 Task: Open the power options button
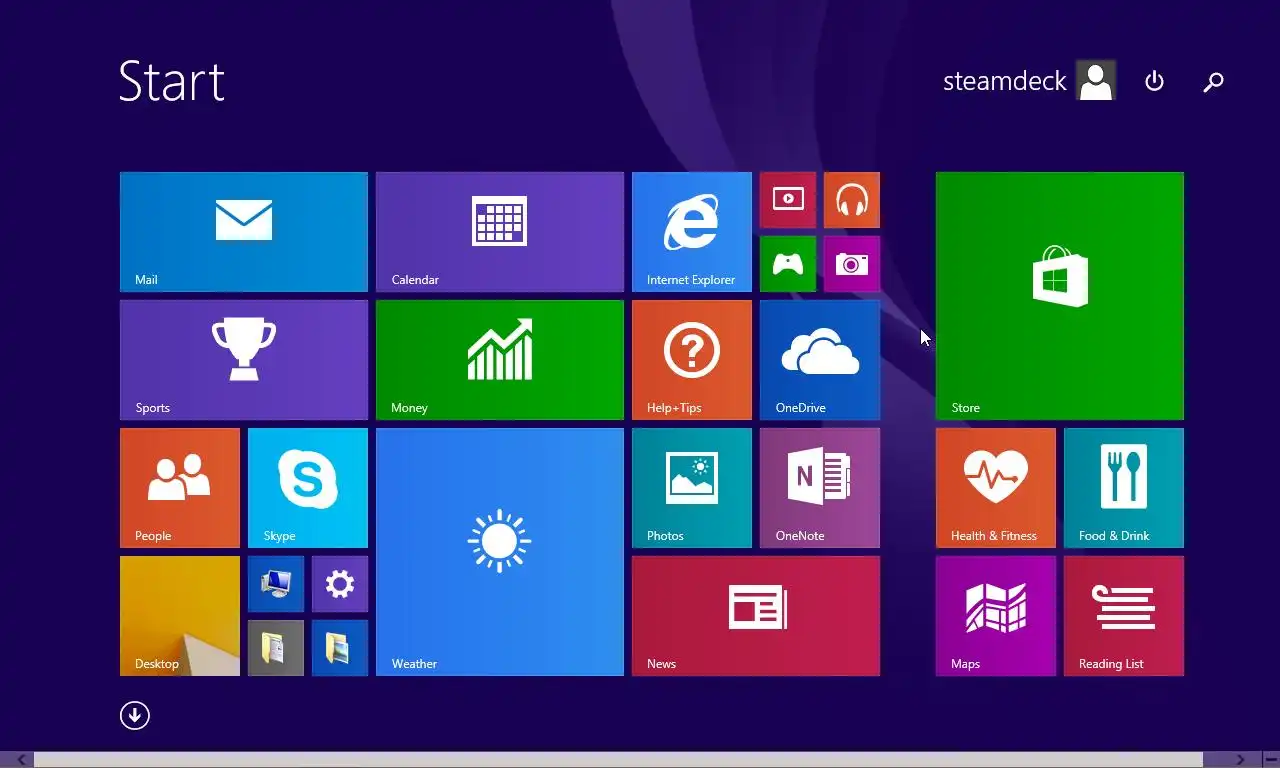(x=1154, y=81)
